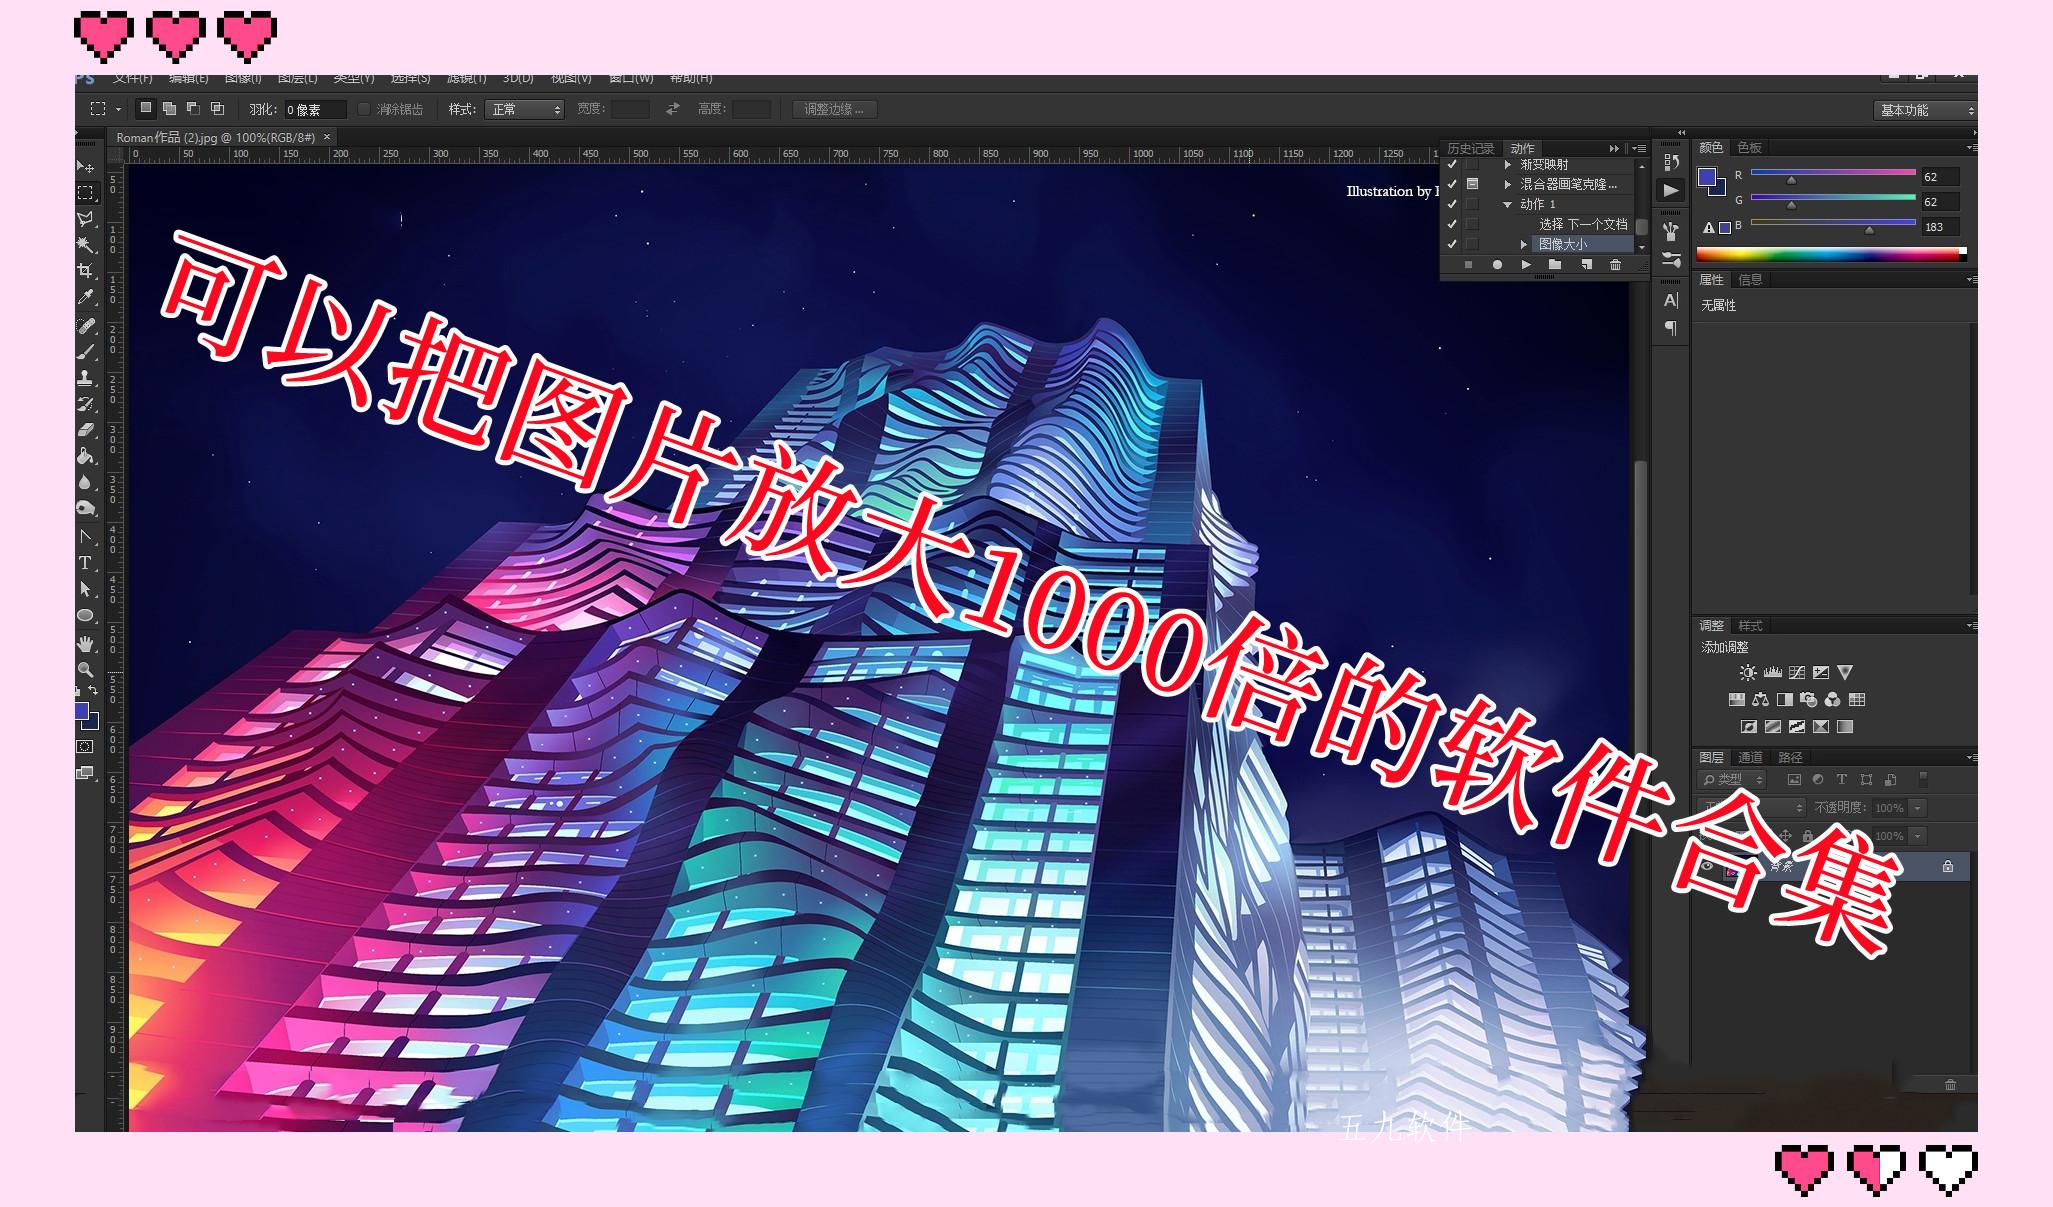Switch to the 样式 styles tab
Viewport: 2053px width, 1207px height.
click(1750, 626)
